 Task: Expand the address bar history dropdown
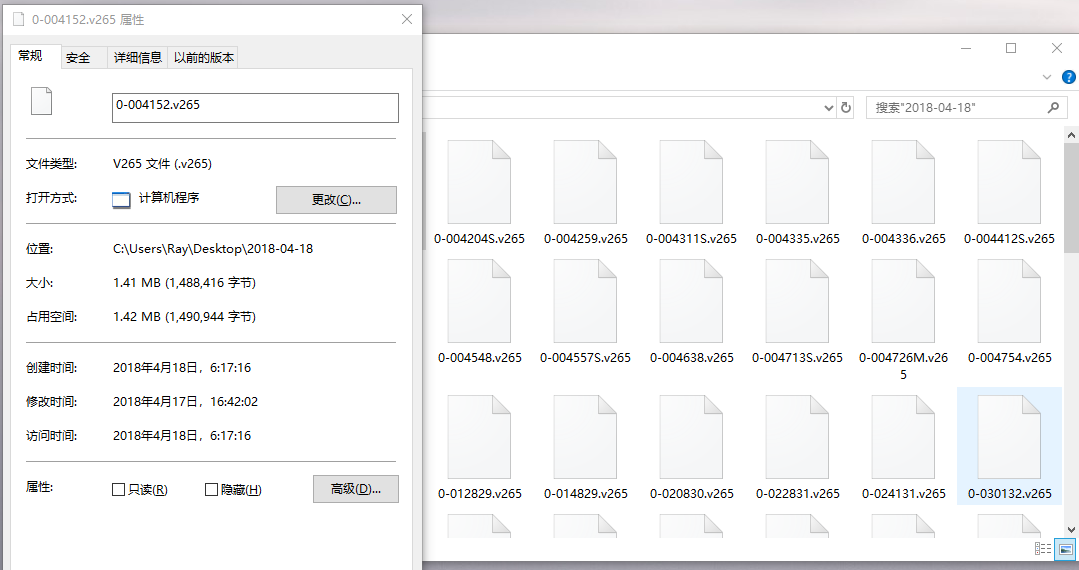(828, 107)
